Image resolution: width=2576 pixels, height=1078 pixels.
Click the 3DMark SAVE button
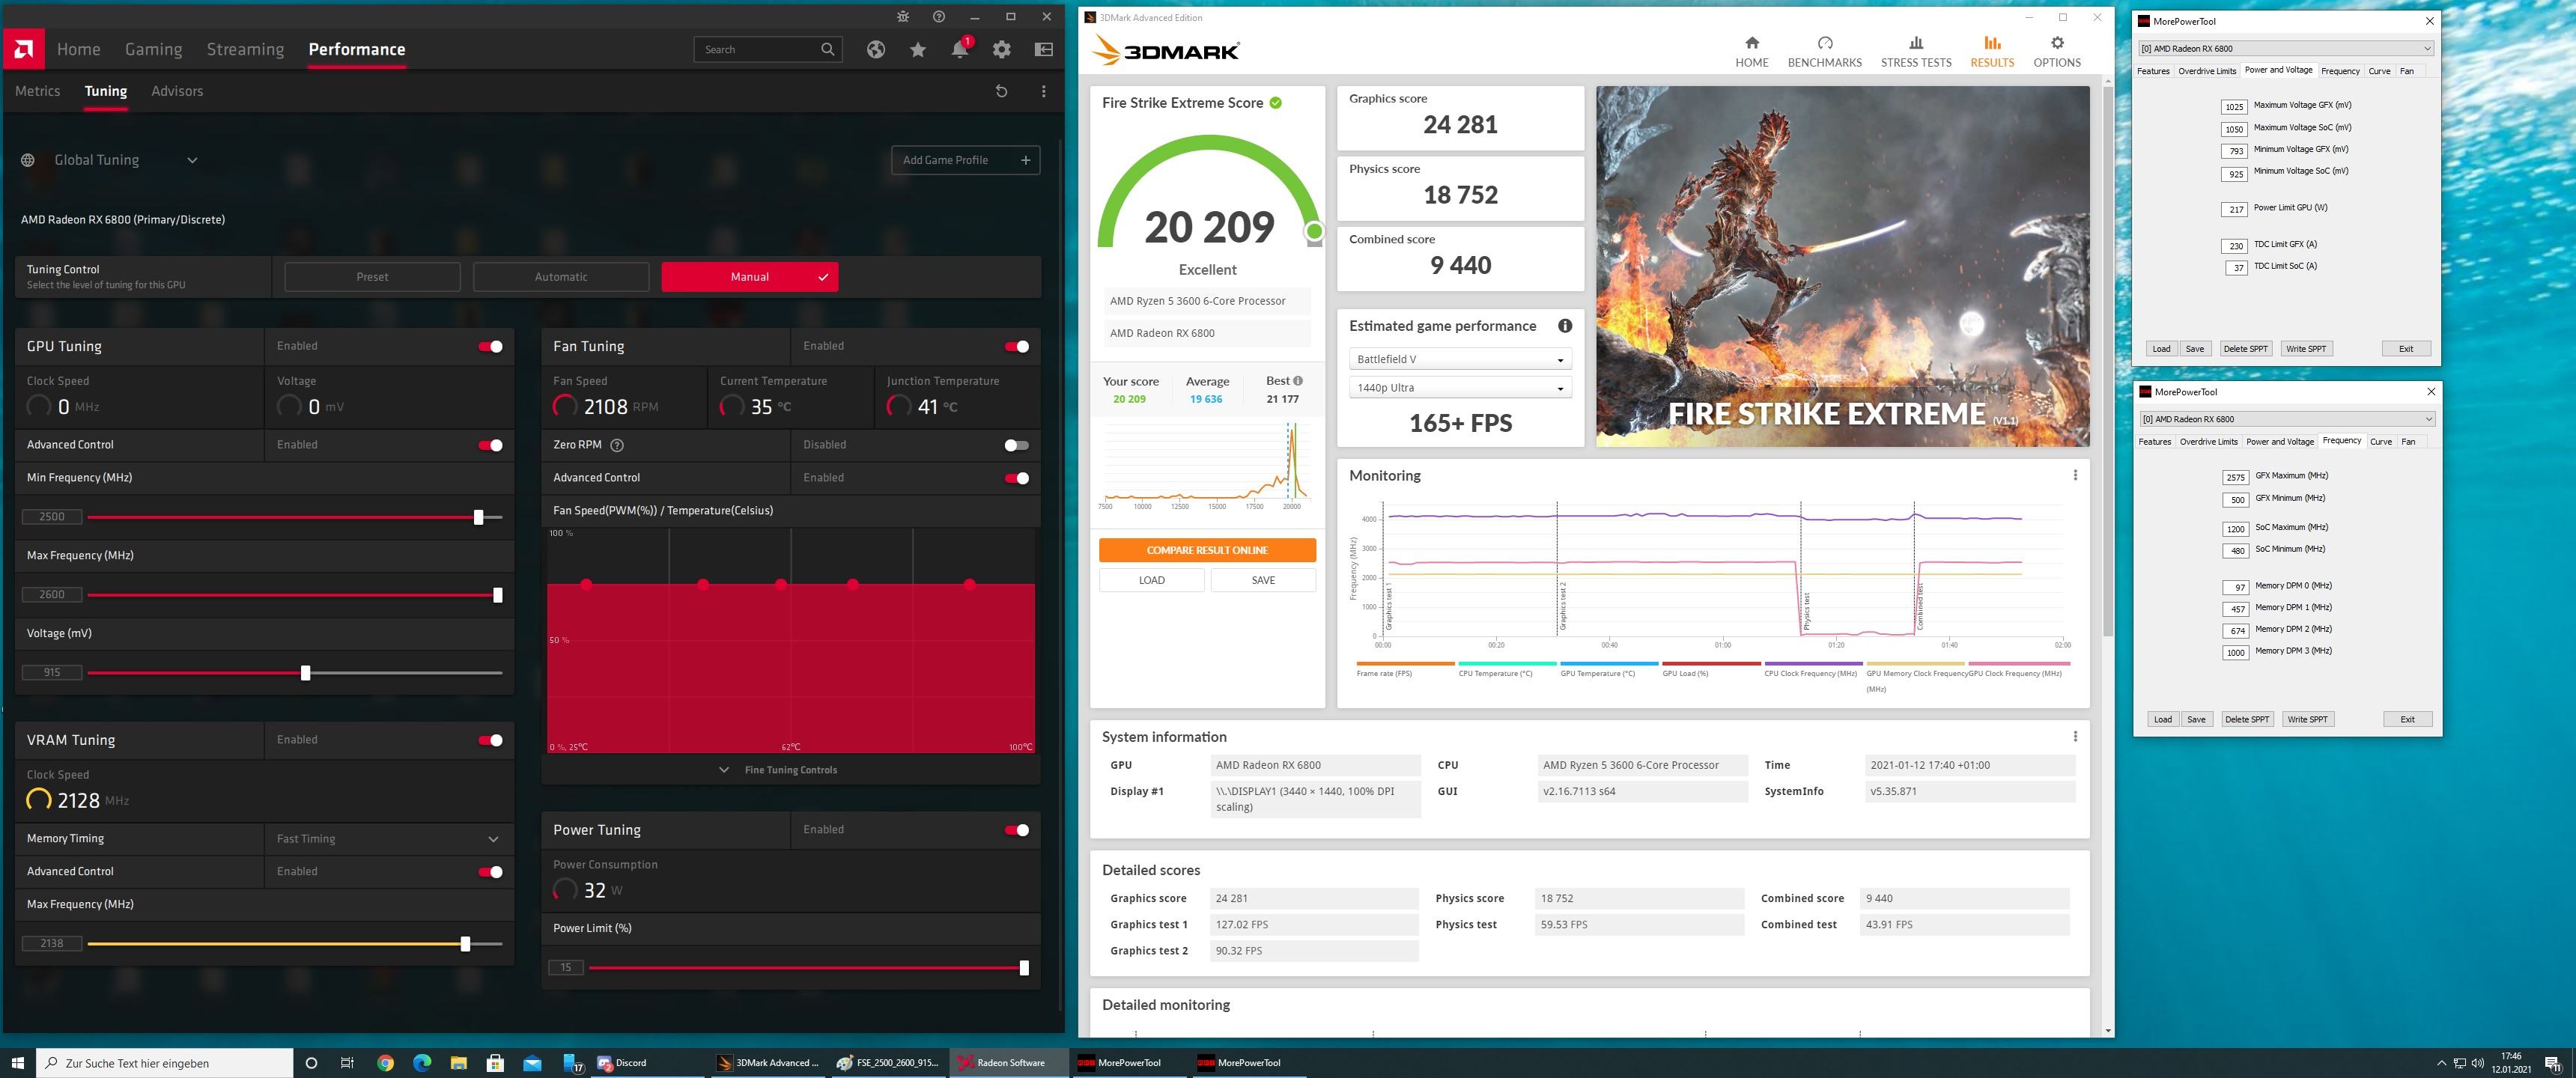(x=1263, y=580)
